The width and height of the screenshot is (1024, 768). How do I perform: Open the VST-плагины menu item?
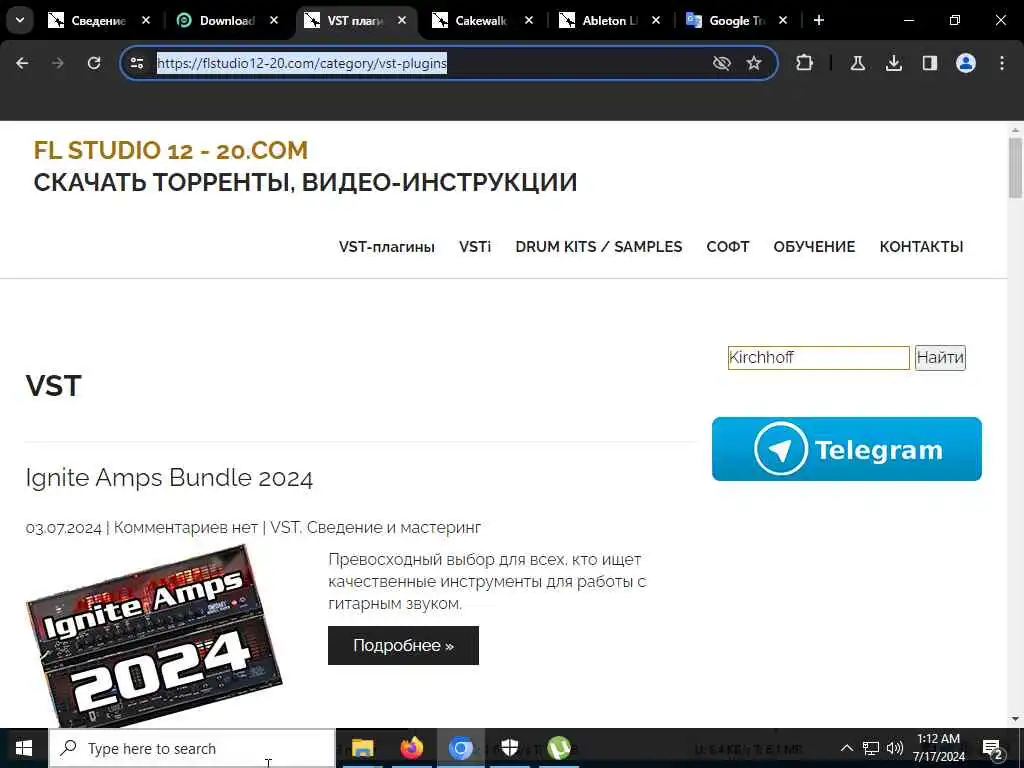click(387, 247)
